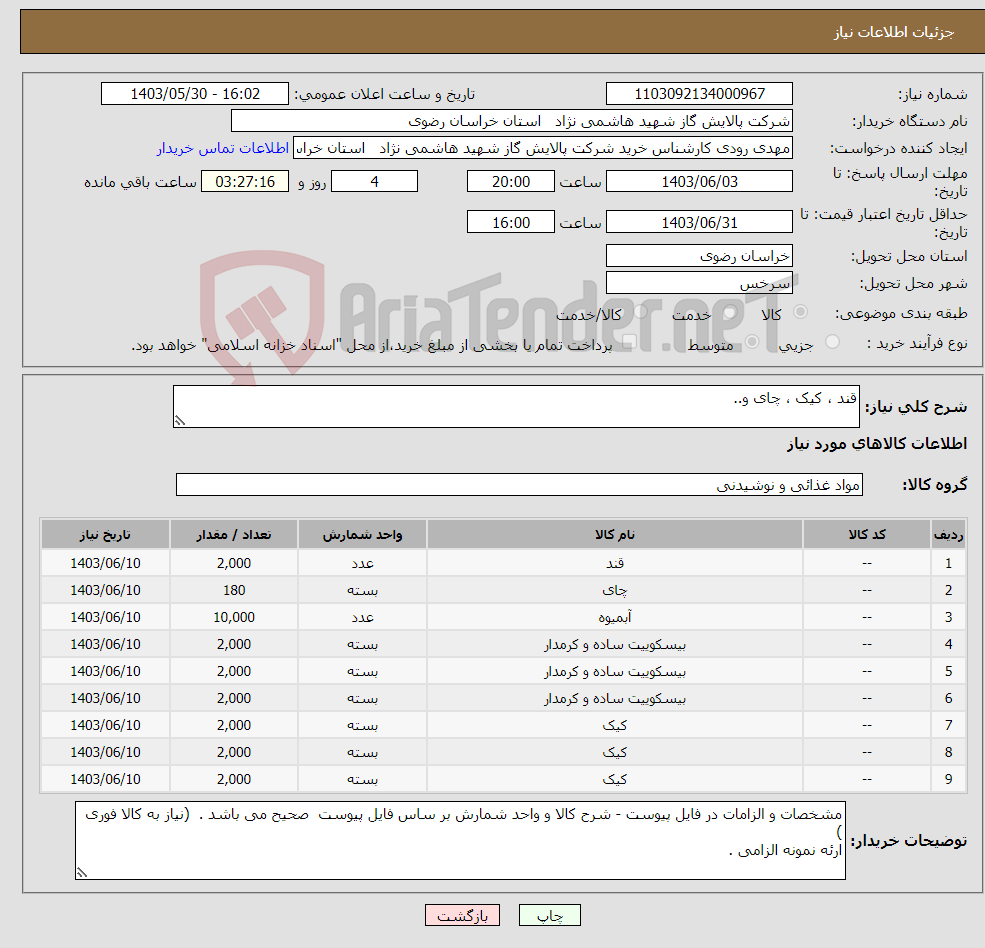Click the quantity 180 cell
Viewport: 985px width, 948px height.
click(x=234, y=590)
